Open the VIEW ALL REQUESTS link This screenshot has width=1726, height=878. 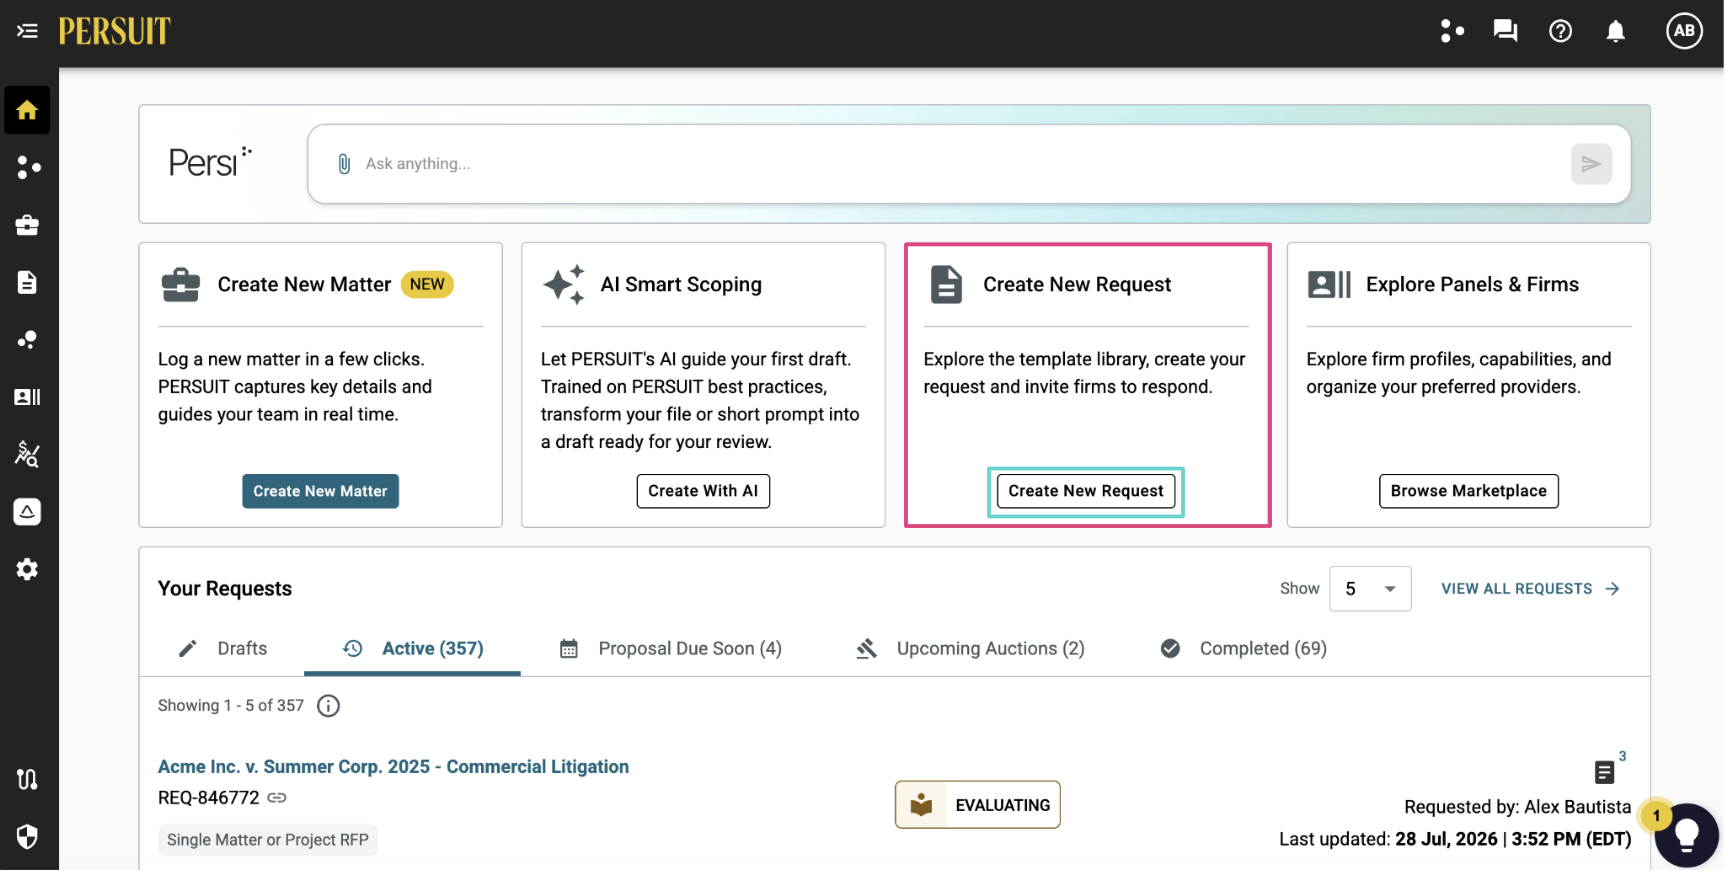(1530, 589)
